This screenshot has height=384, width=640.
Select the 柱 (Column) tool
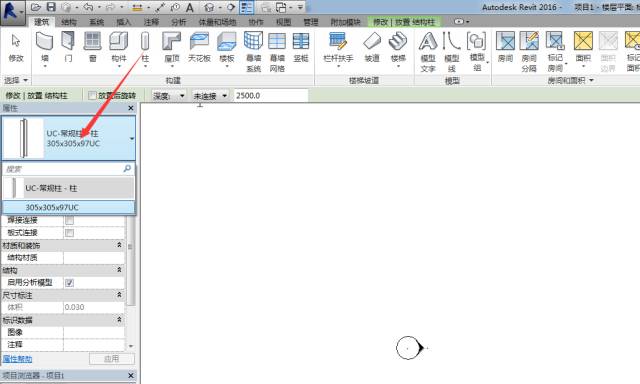[x=145, y=49]
